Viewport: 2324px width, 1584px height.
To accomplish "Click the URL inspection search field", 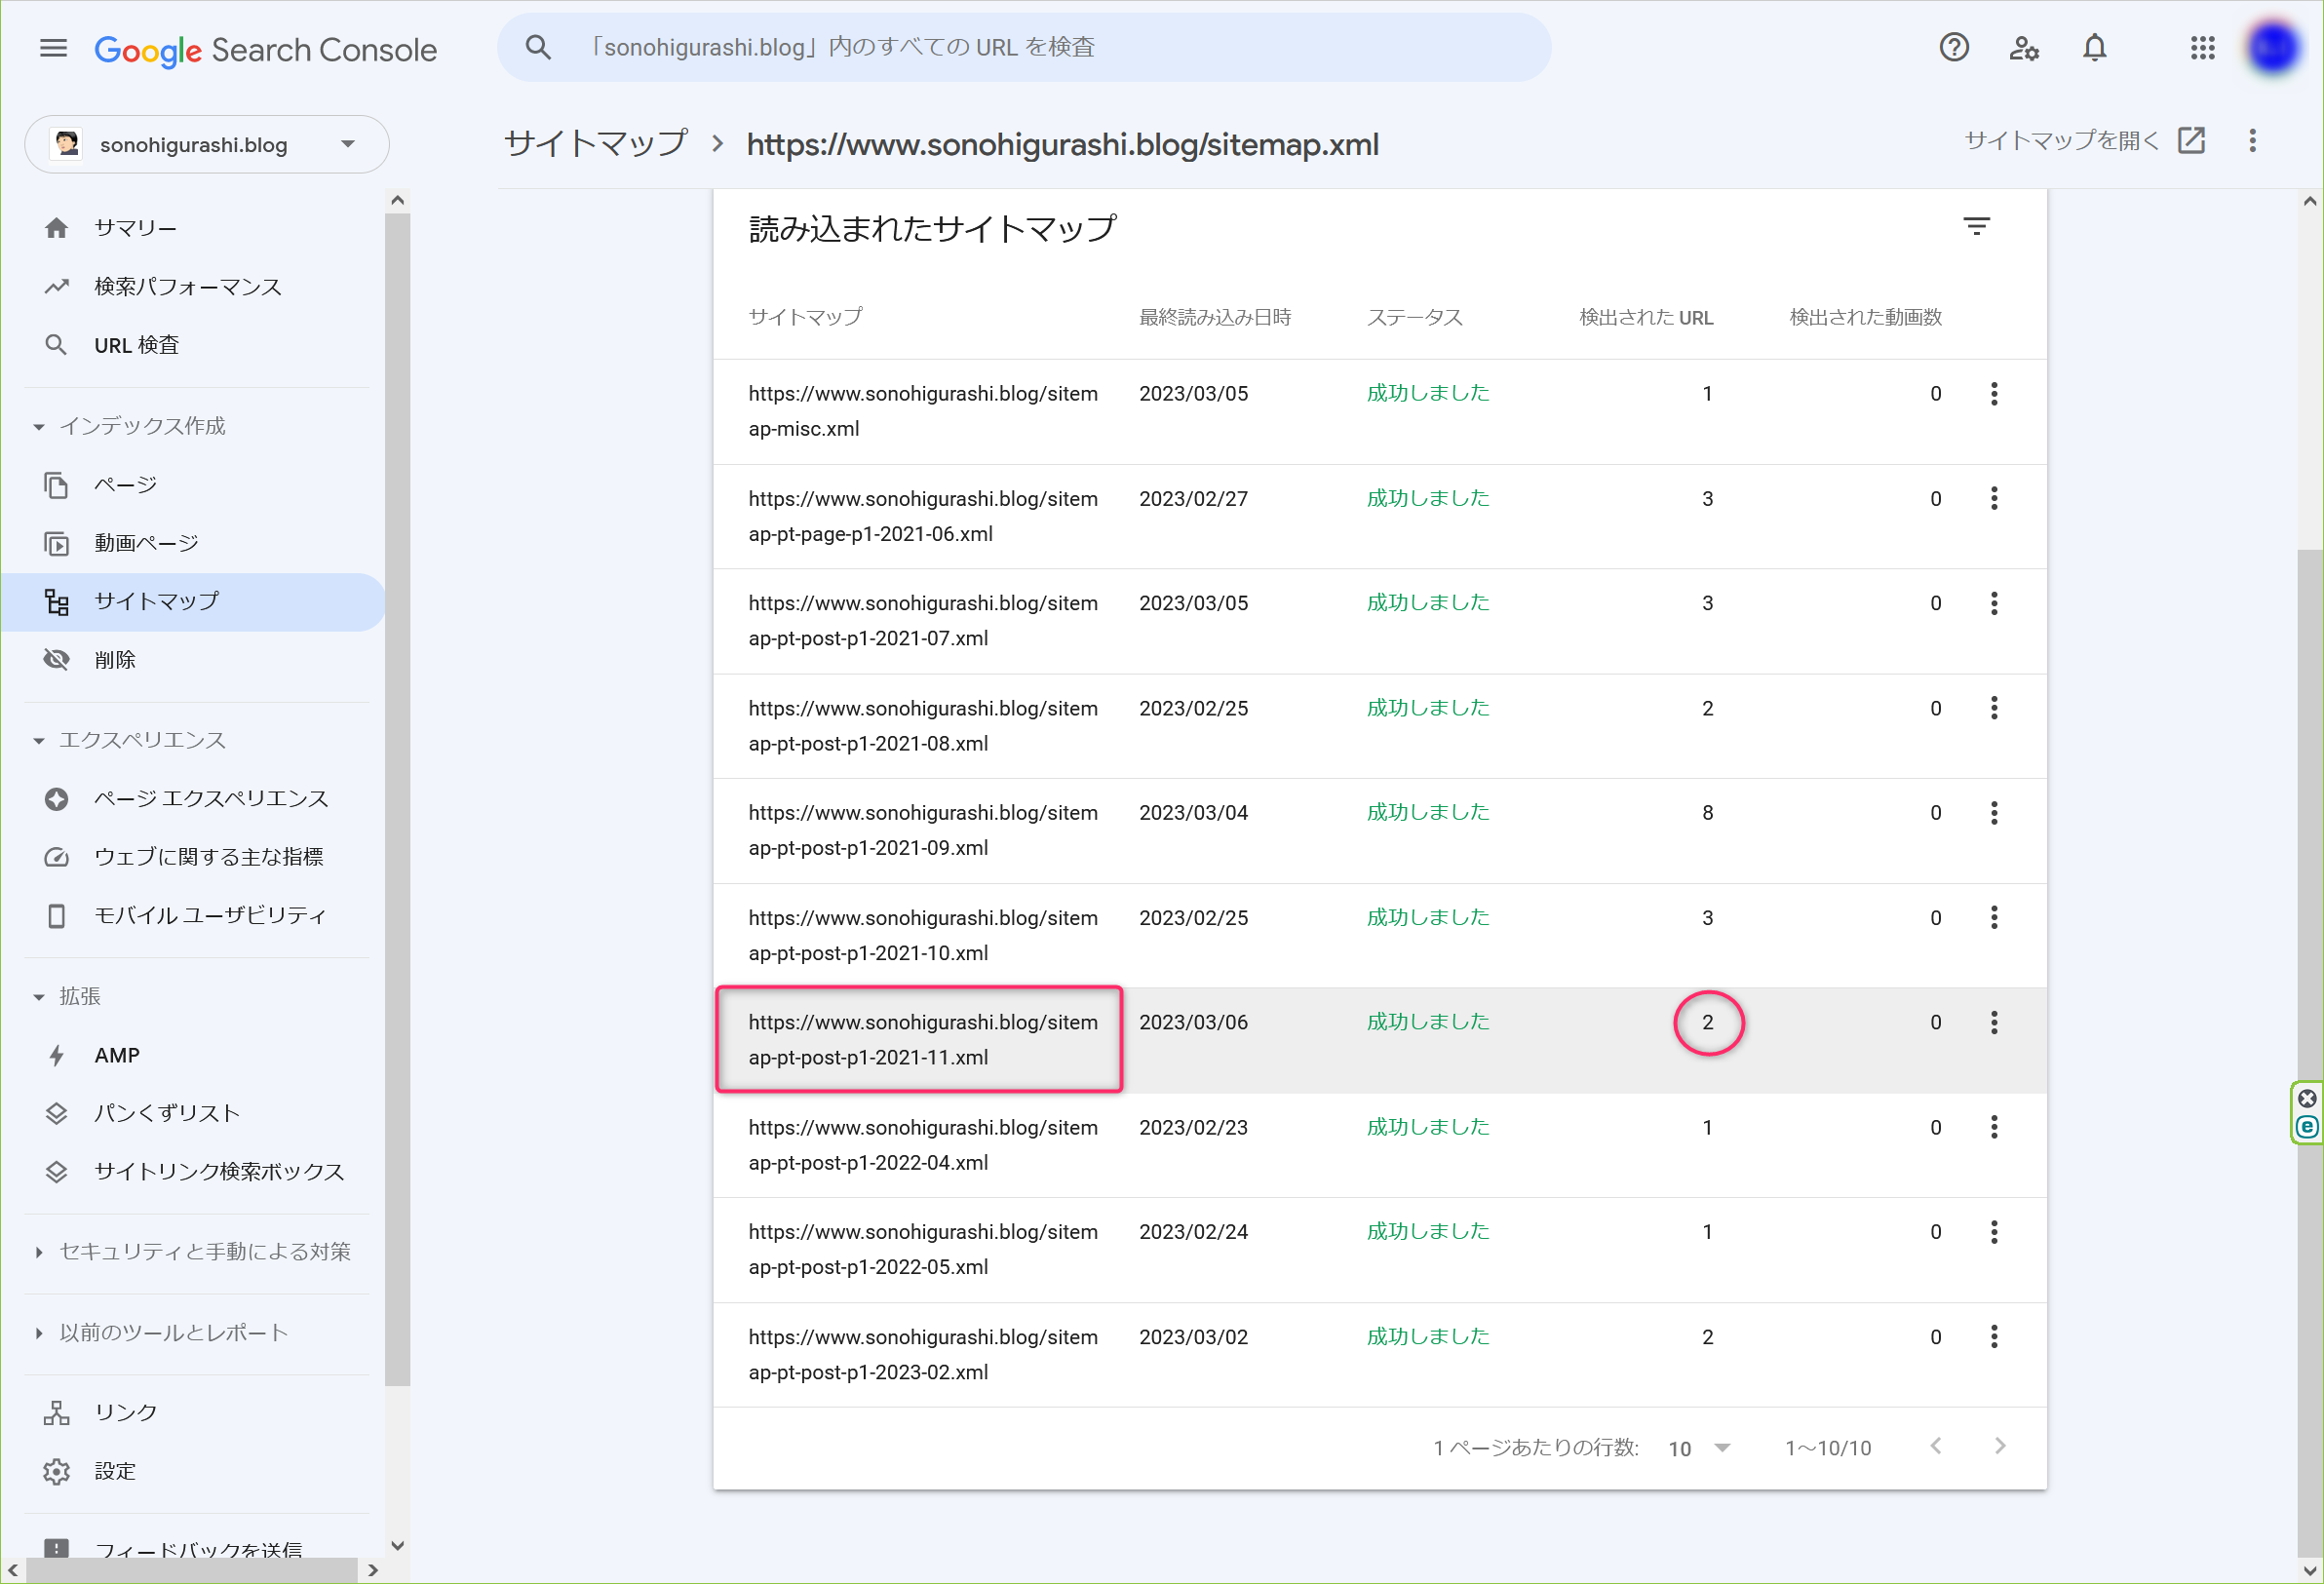I will point(1024,47).
